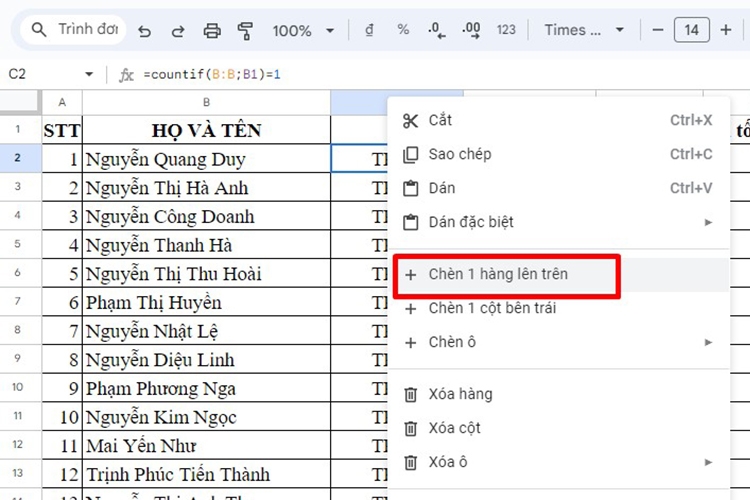750x500 pixels.
Task: Decrease decimal places icon
Action: point(437,30)
